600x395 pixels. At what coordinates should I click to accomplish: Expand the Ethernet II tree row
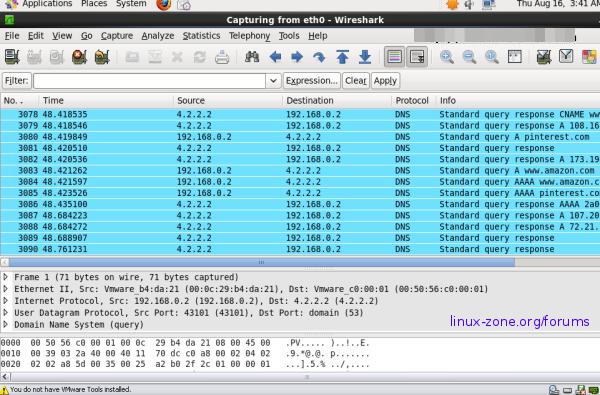tap(5, 289)
